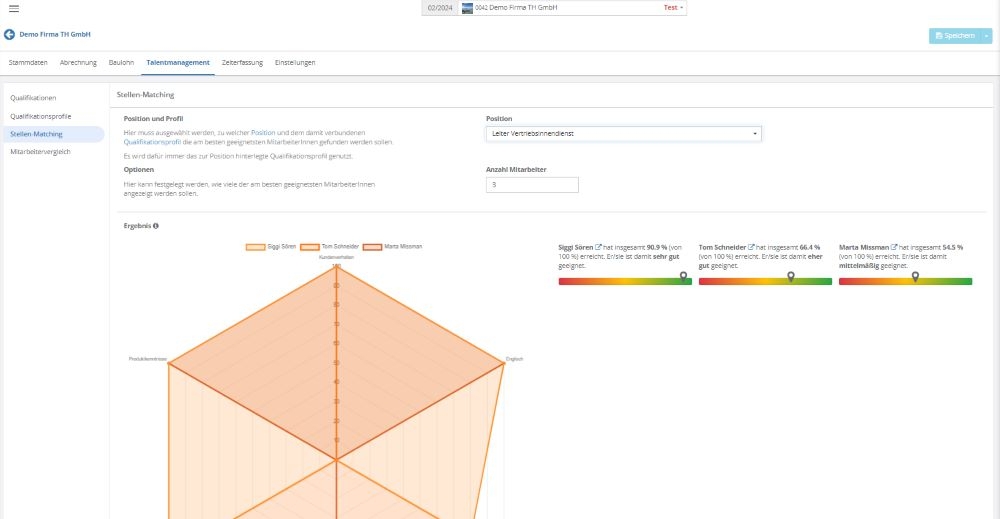Click the Siggi Sören name in the results
The image size is (1000, 519).
pyautogui.click(x=575, y=247)
